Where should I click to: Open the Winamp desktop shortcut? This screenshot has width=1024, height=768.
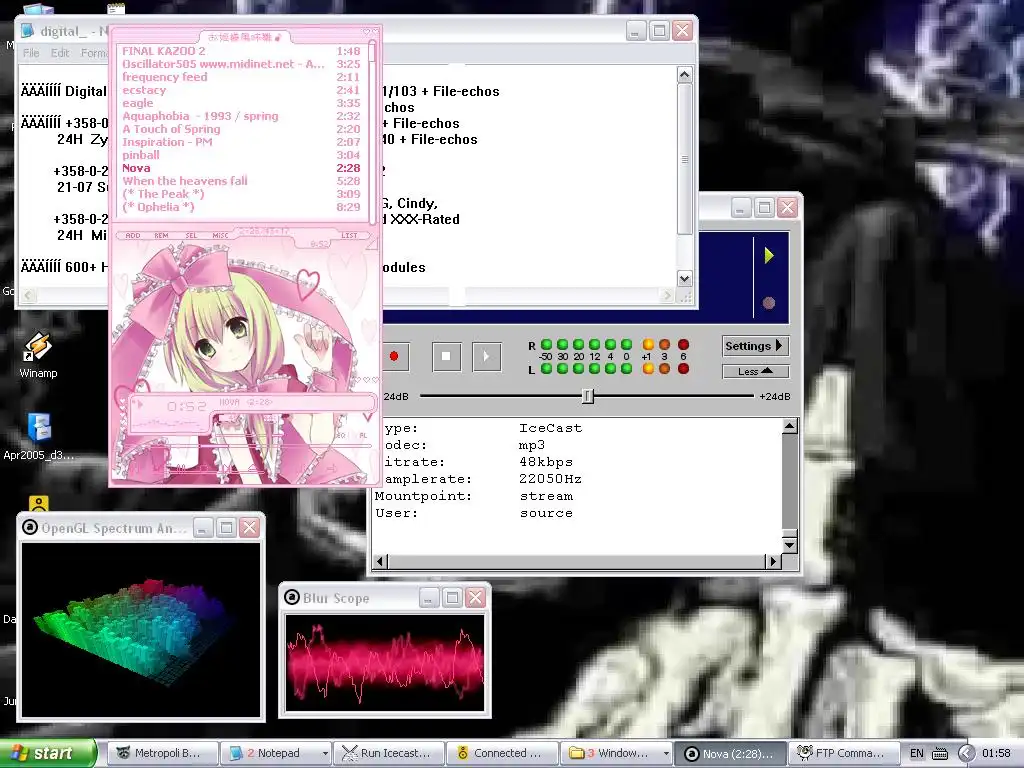point(38,355)
